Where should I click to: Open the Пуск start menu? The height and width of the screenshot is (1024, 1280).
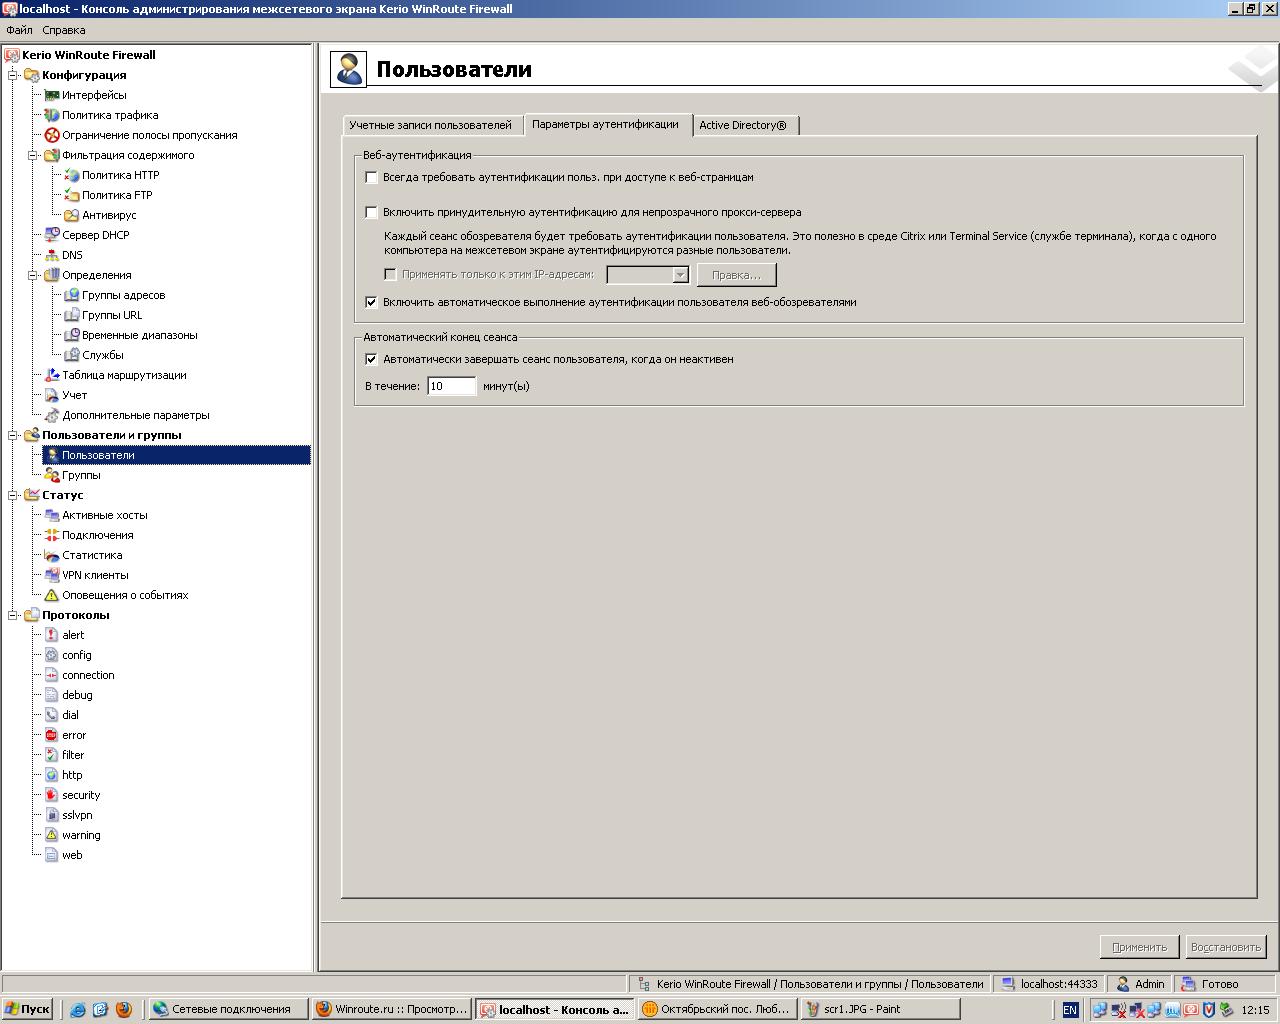pyautogui.click(x=28, y=1009)
